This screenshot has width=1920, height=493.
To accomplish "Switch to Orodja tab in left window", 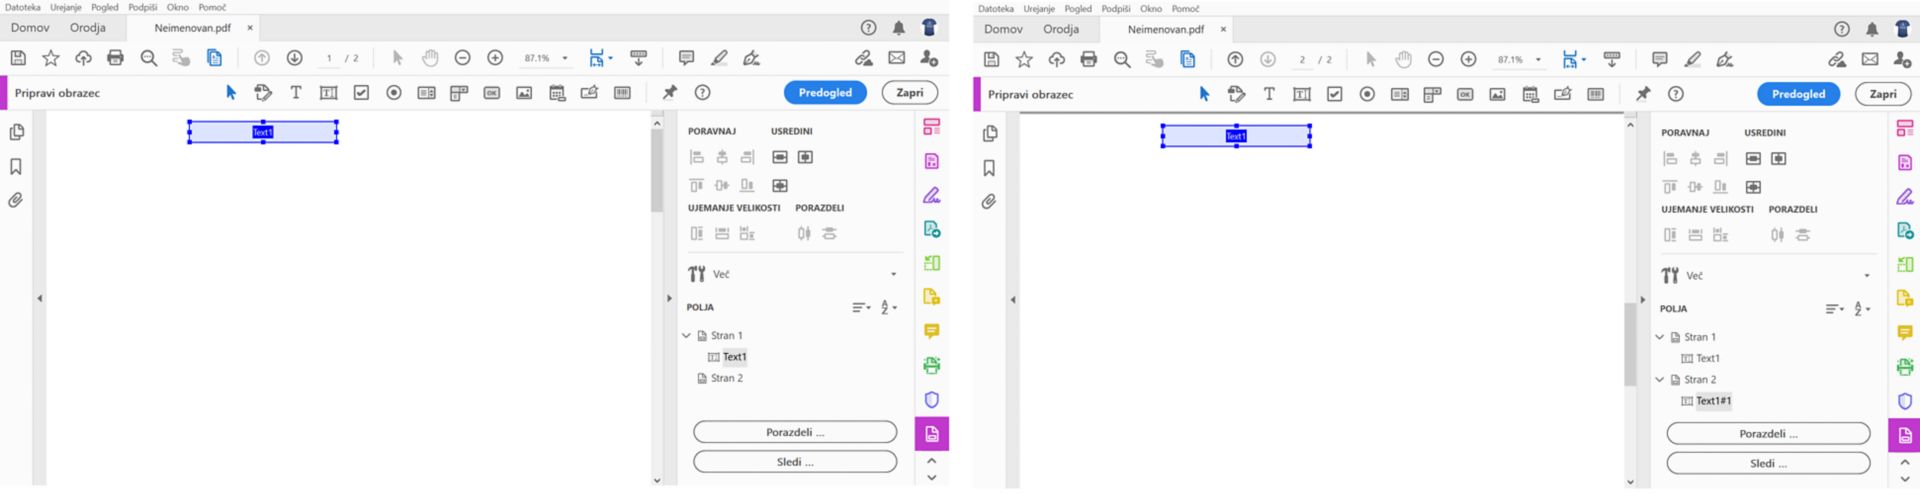I will pyautogui.click(x=88, y=28).
